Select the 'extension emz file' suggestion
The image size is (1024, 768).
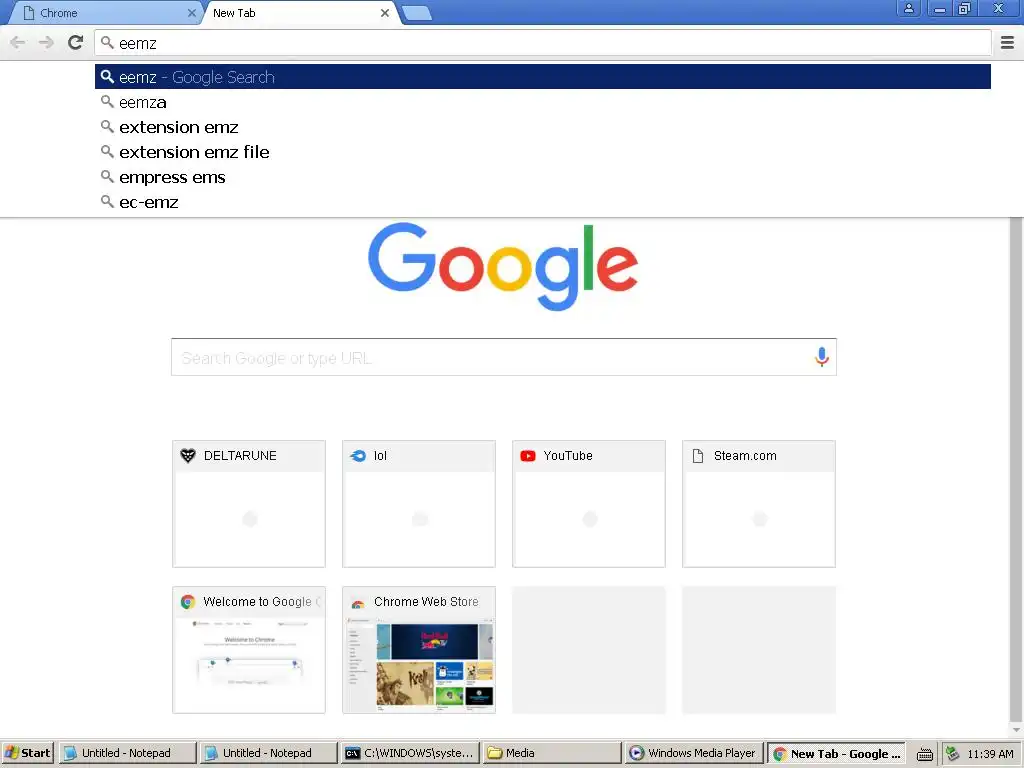(543, 152)
